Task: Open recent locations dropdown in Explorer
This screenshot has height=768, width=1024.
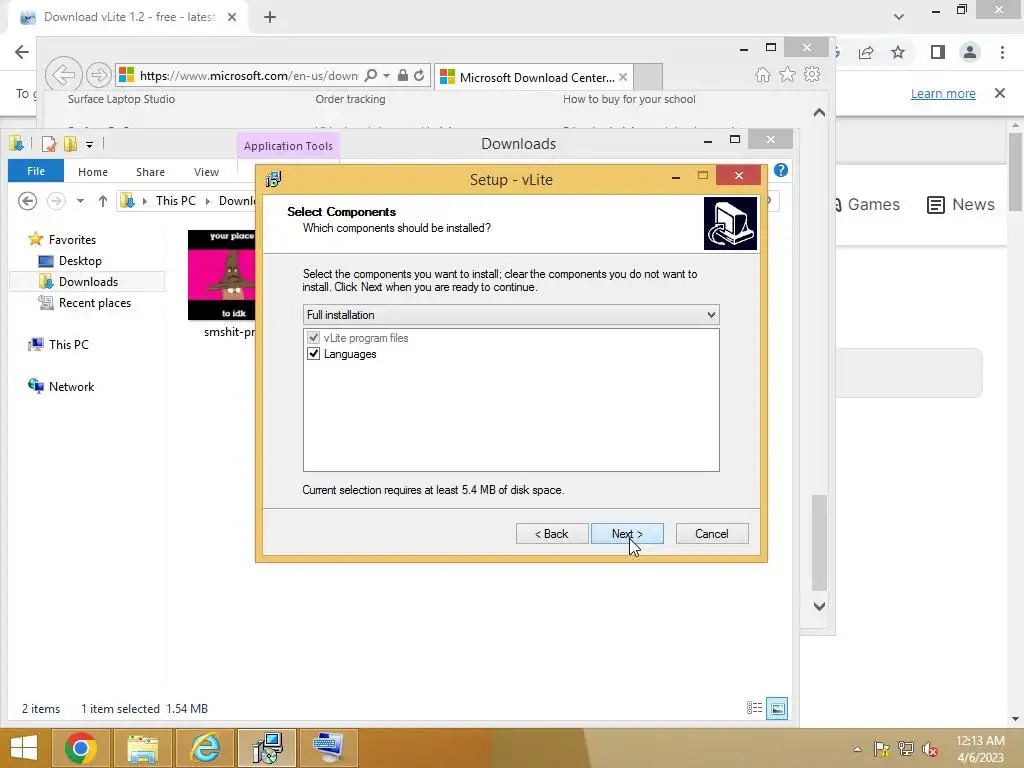Action: coord(80,200)
